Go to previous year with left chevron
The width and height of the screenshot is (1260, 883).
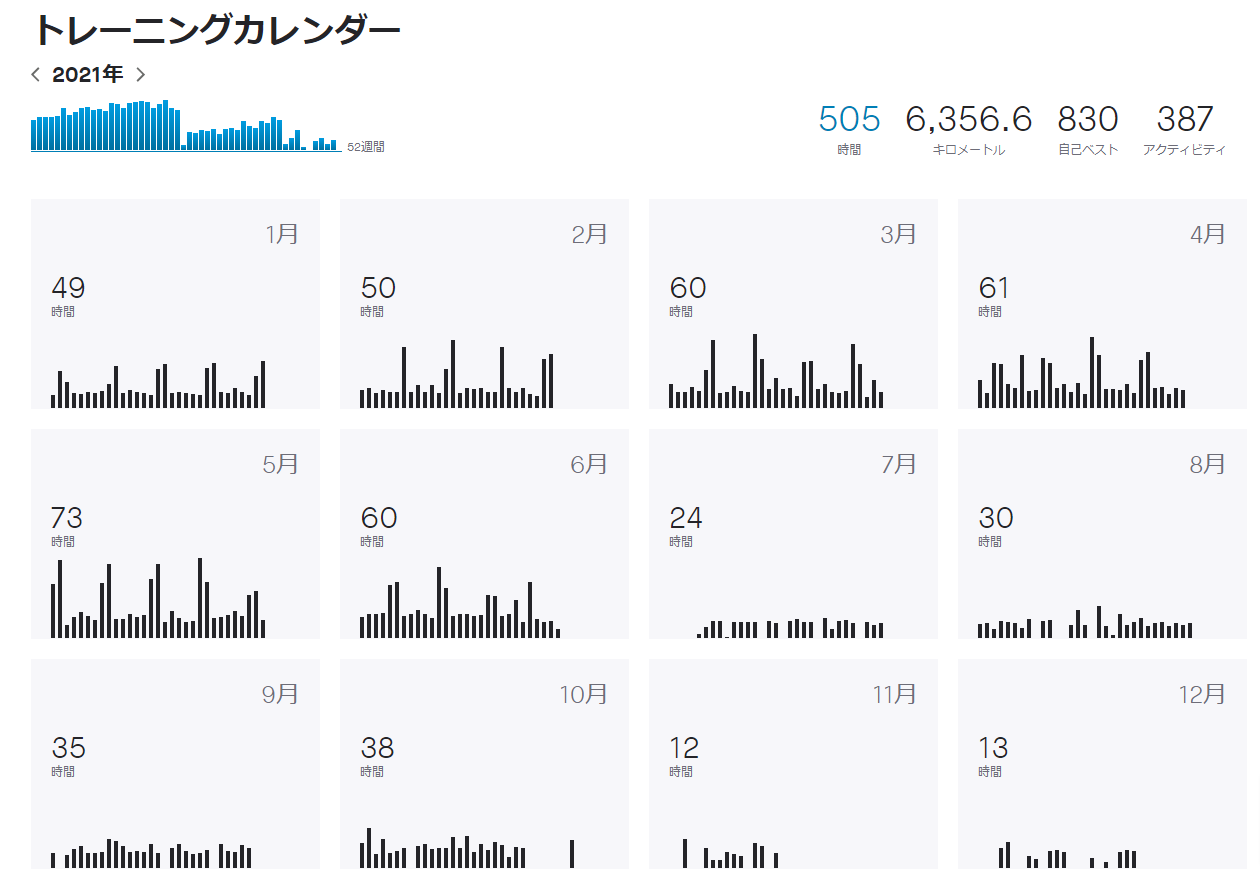click(x=36, y=74)
